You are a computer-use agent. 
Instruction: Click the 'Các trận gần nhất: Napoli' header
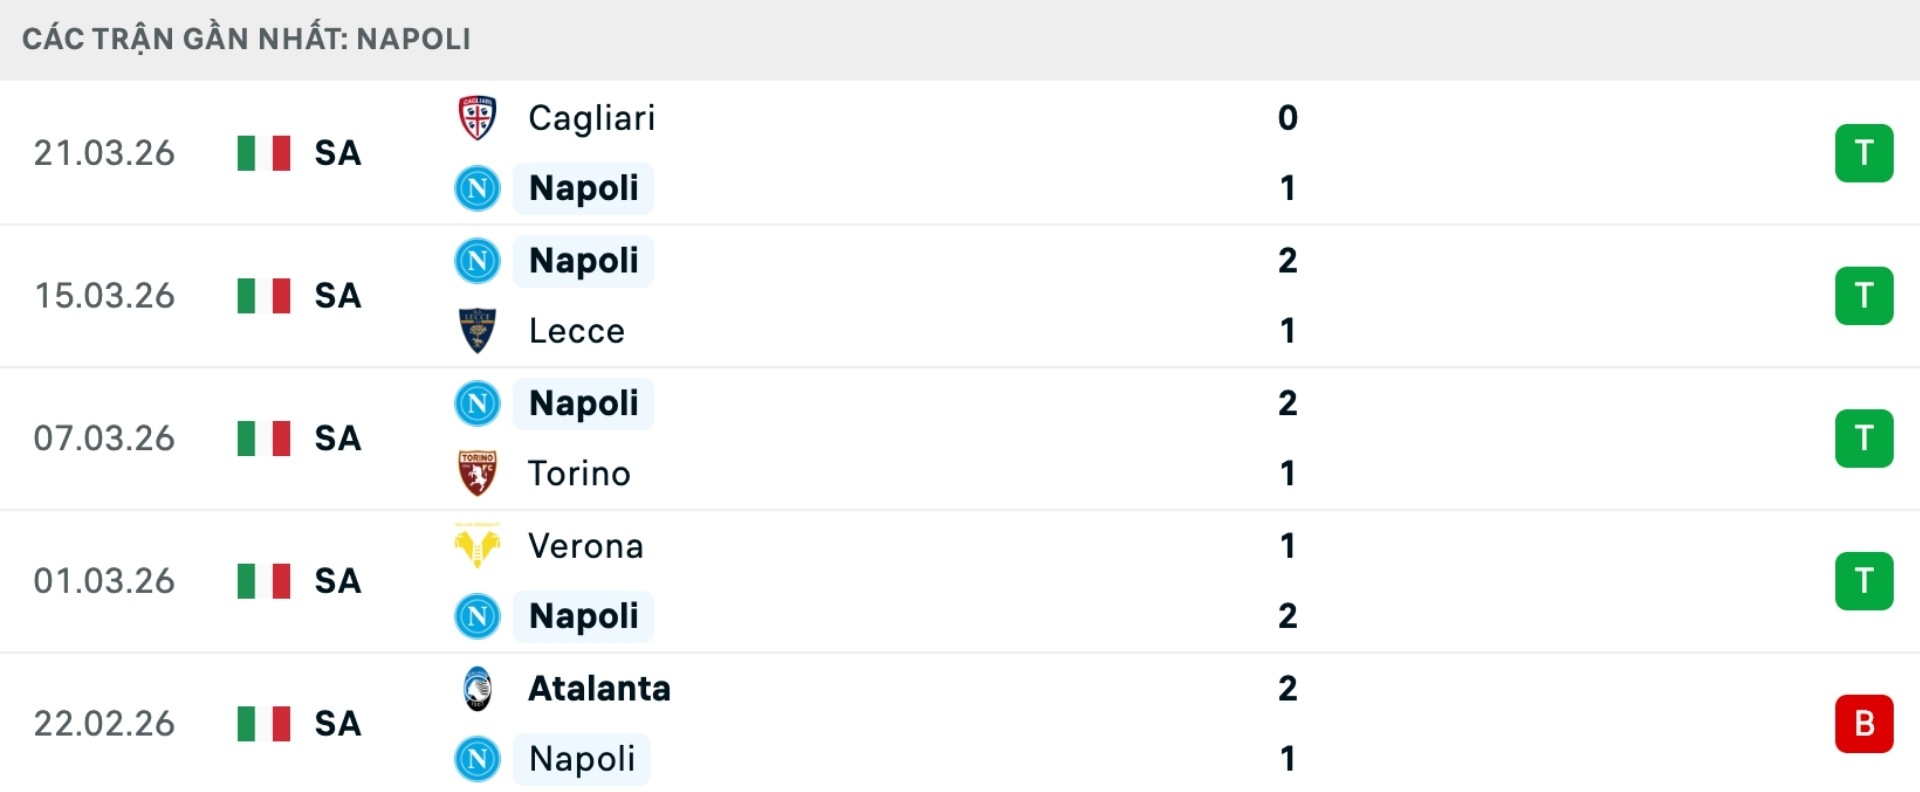[246, 39]
